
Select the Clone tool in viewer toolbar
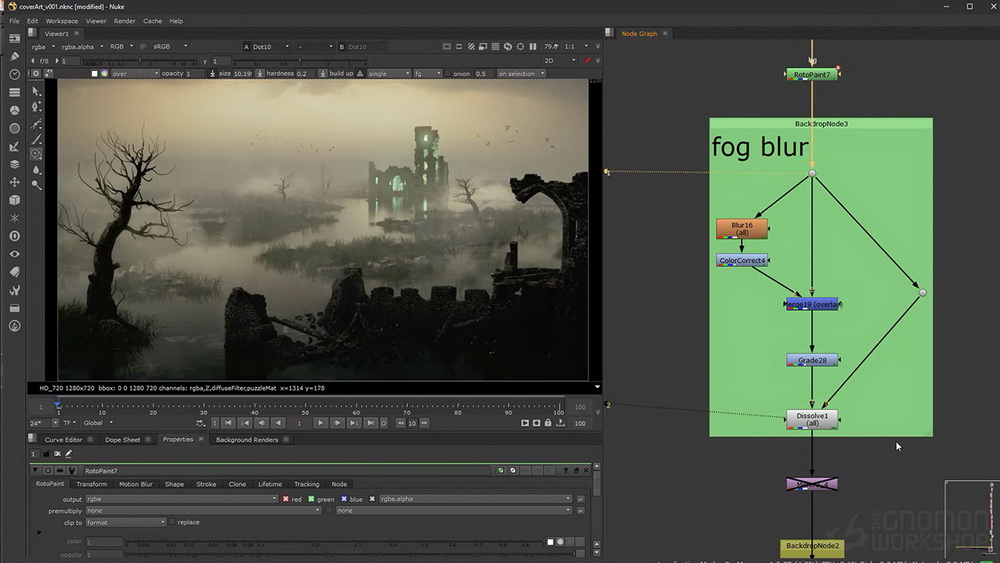tap(36, 154)
